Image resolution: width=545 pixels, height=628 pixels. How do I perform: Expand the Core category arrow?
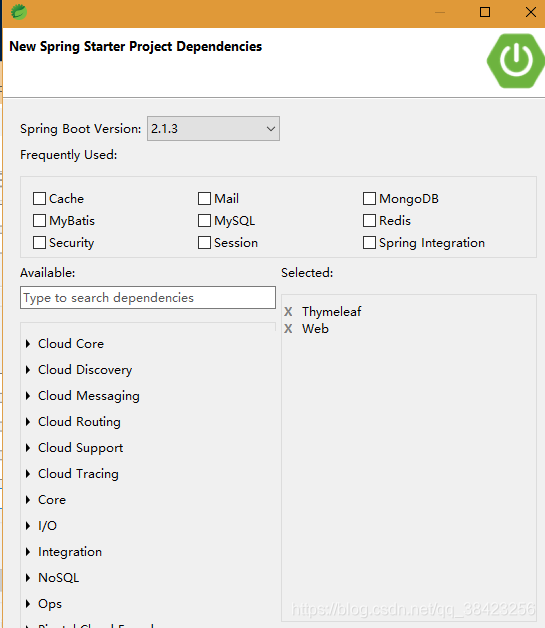pyautogui.click(x=28, y=500)
